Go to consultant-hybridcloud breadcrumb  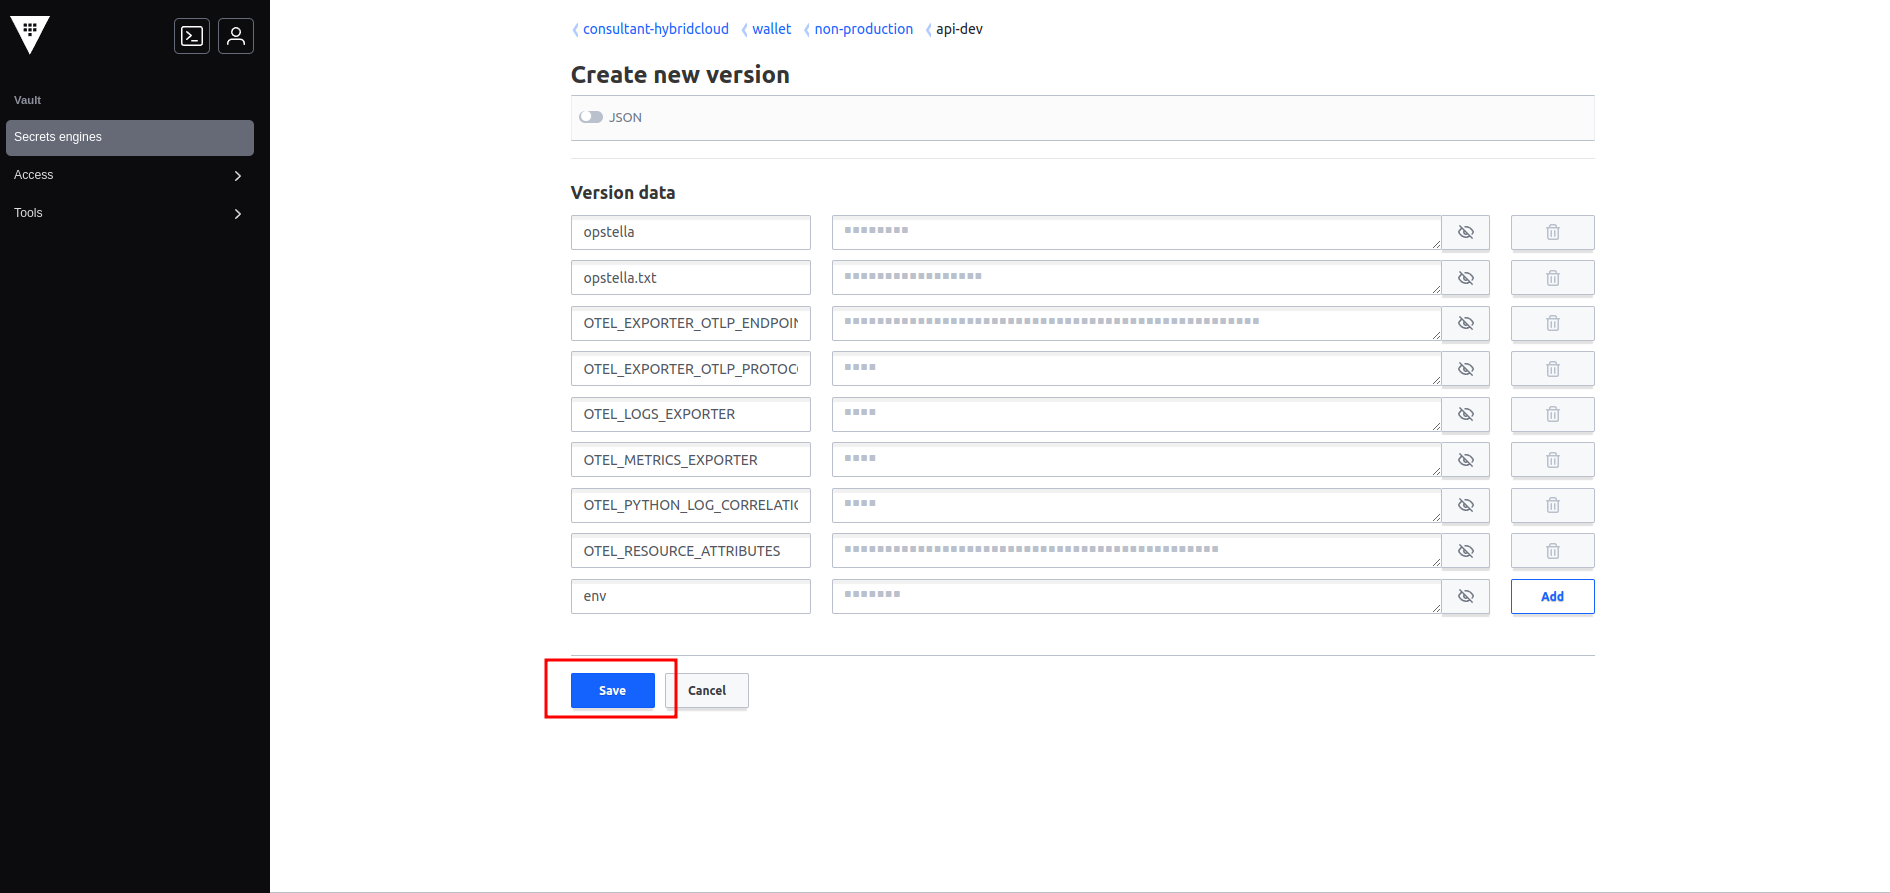pos(656,29)
